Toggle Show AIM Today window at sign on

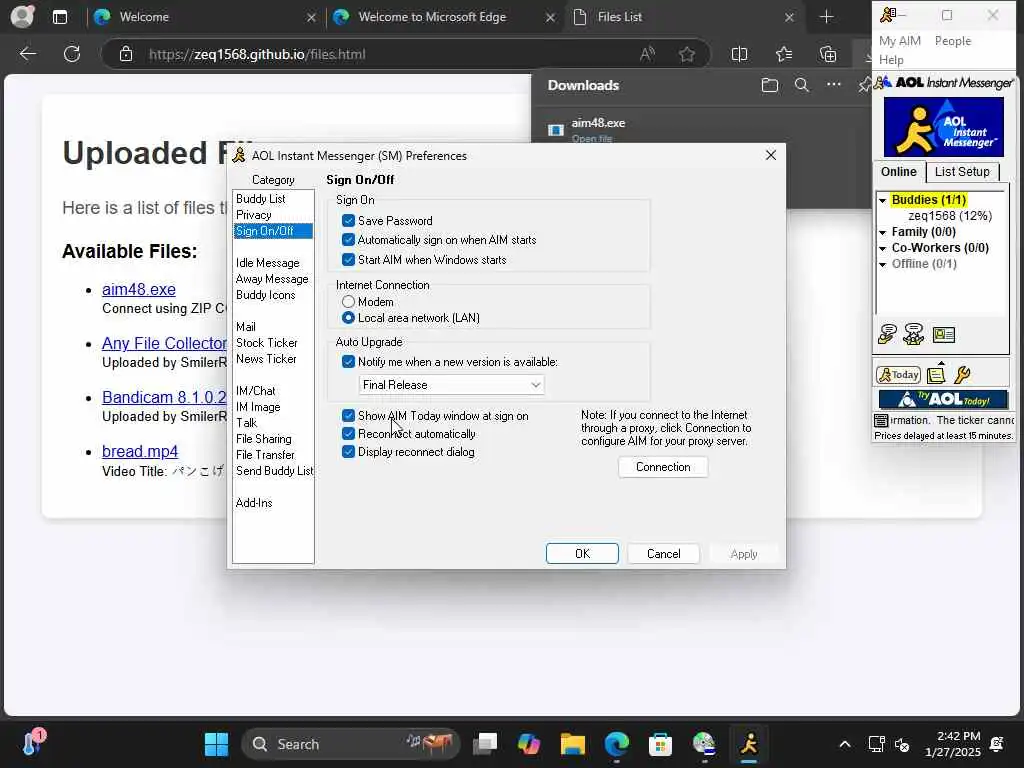point(348,415)
